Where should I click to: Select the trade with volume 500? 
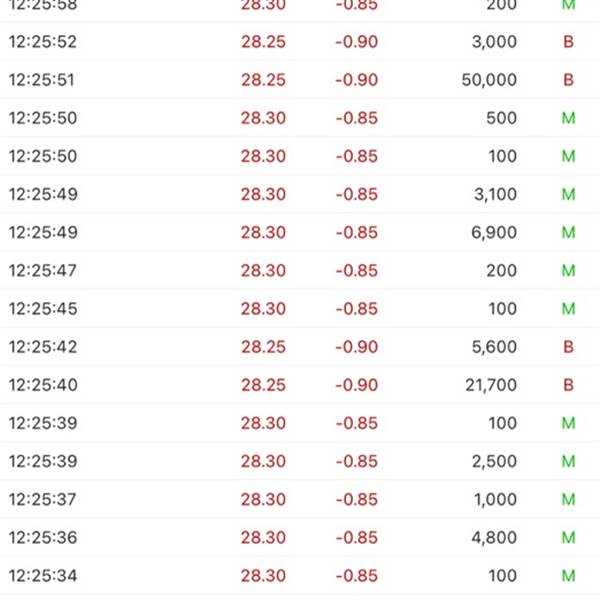click(300, 118)
